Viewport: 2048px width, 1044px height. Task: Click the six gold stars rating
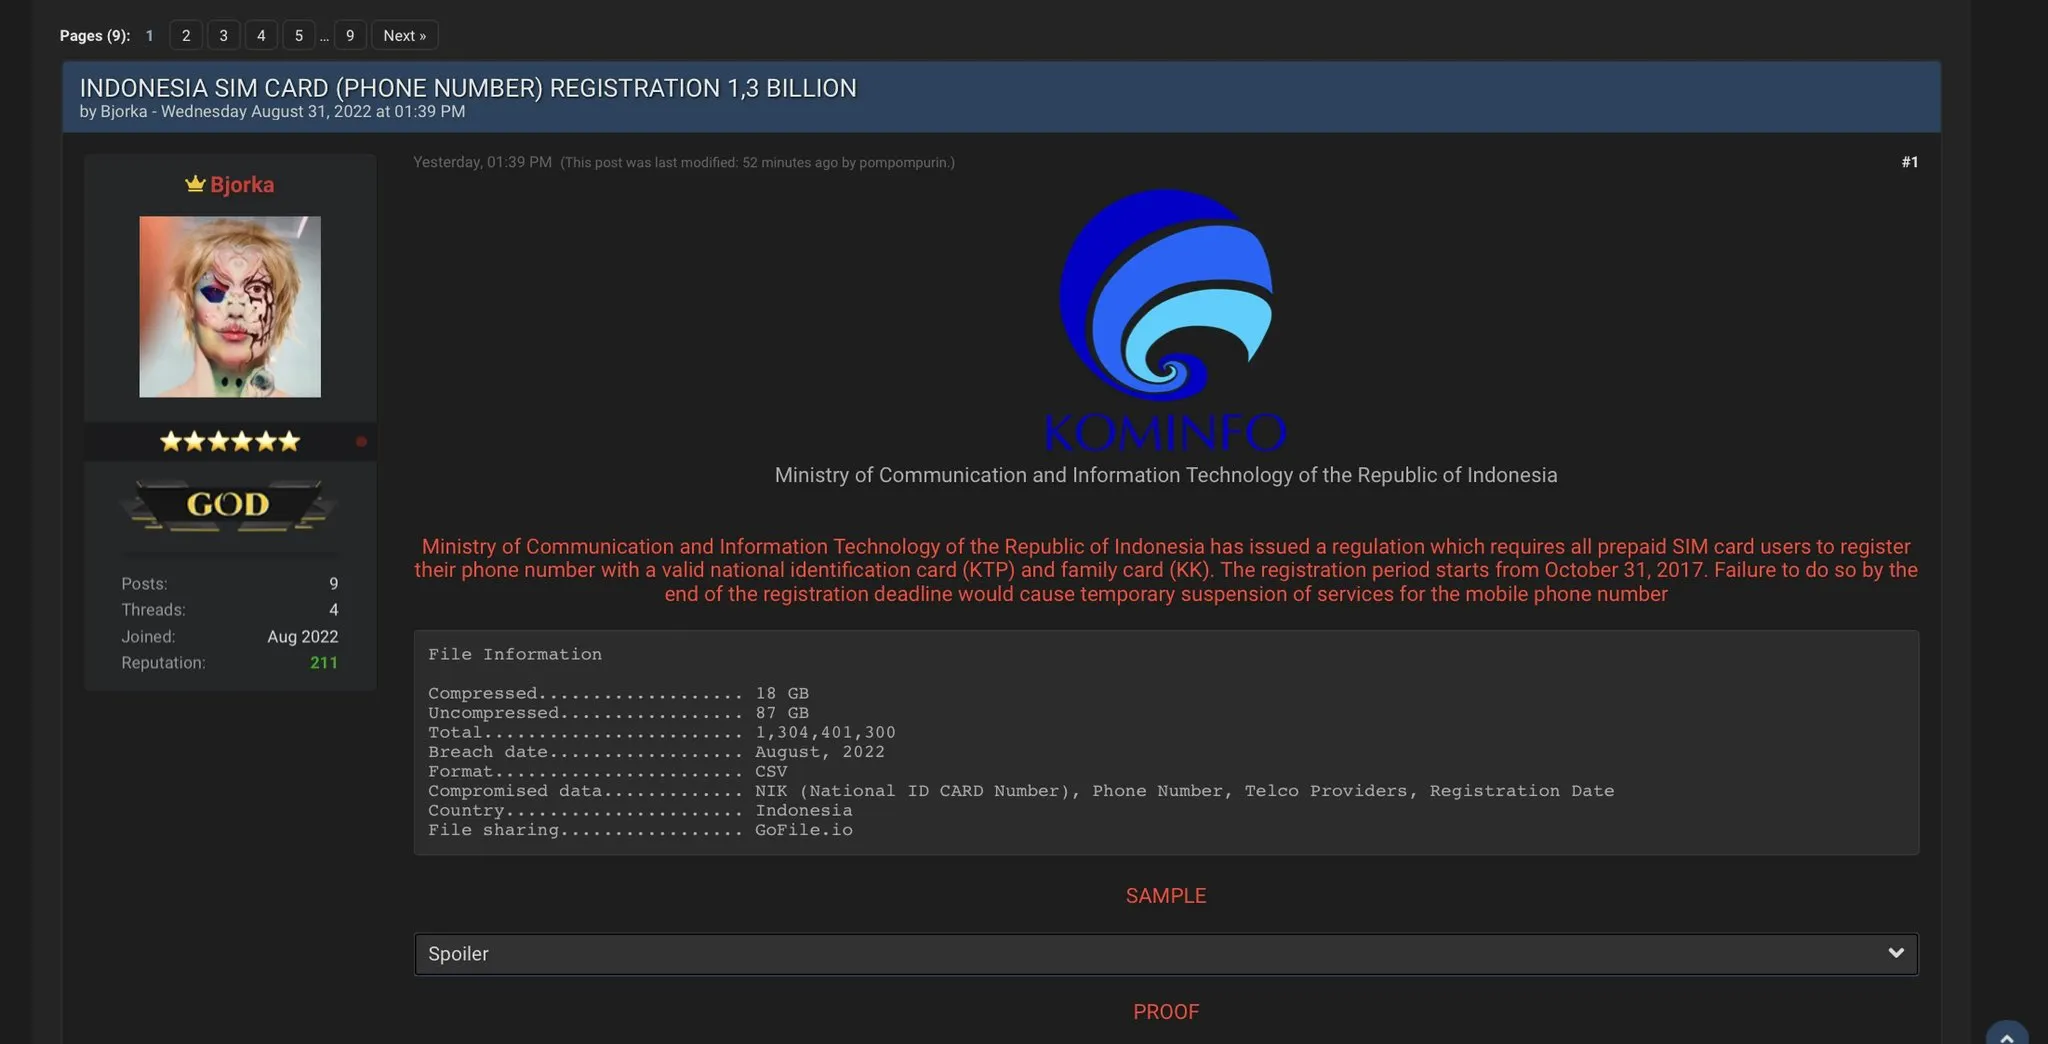click(x=229, y=441)
